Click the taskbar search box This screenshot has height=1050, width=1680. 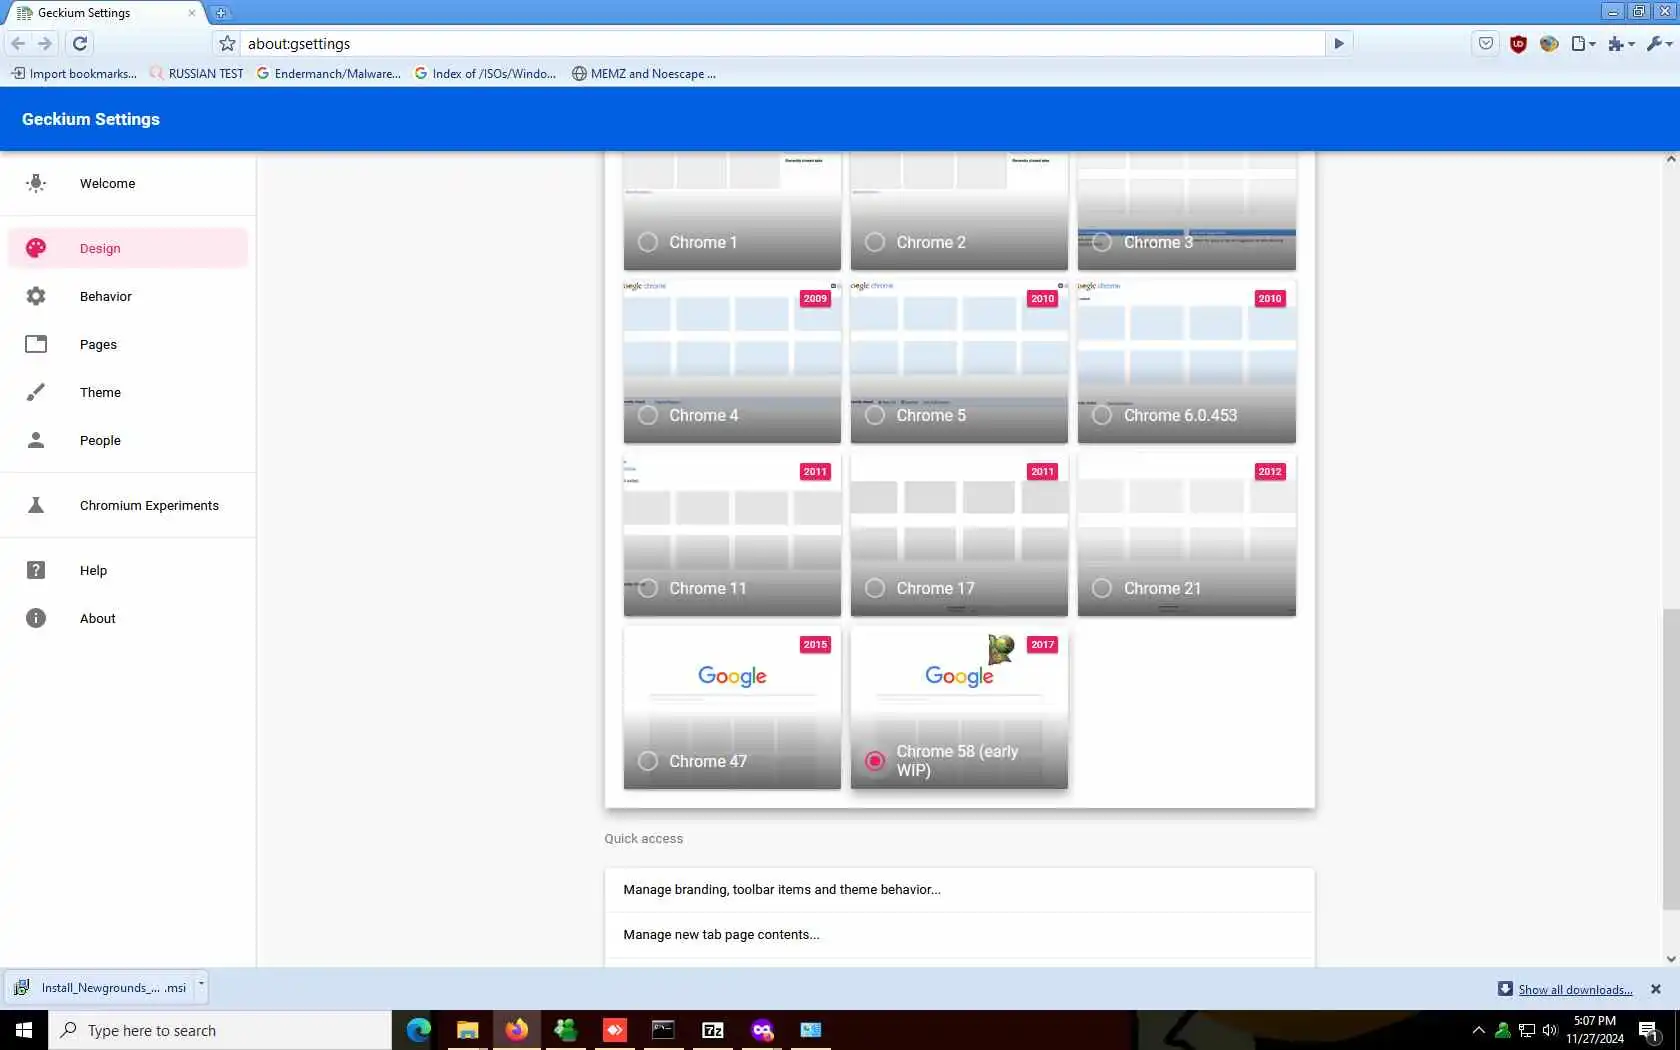point(220,1030)
